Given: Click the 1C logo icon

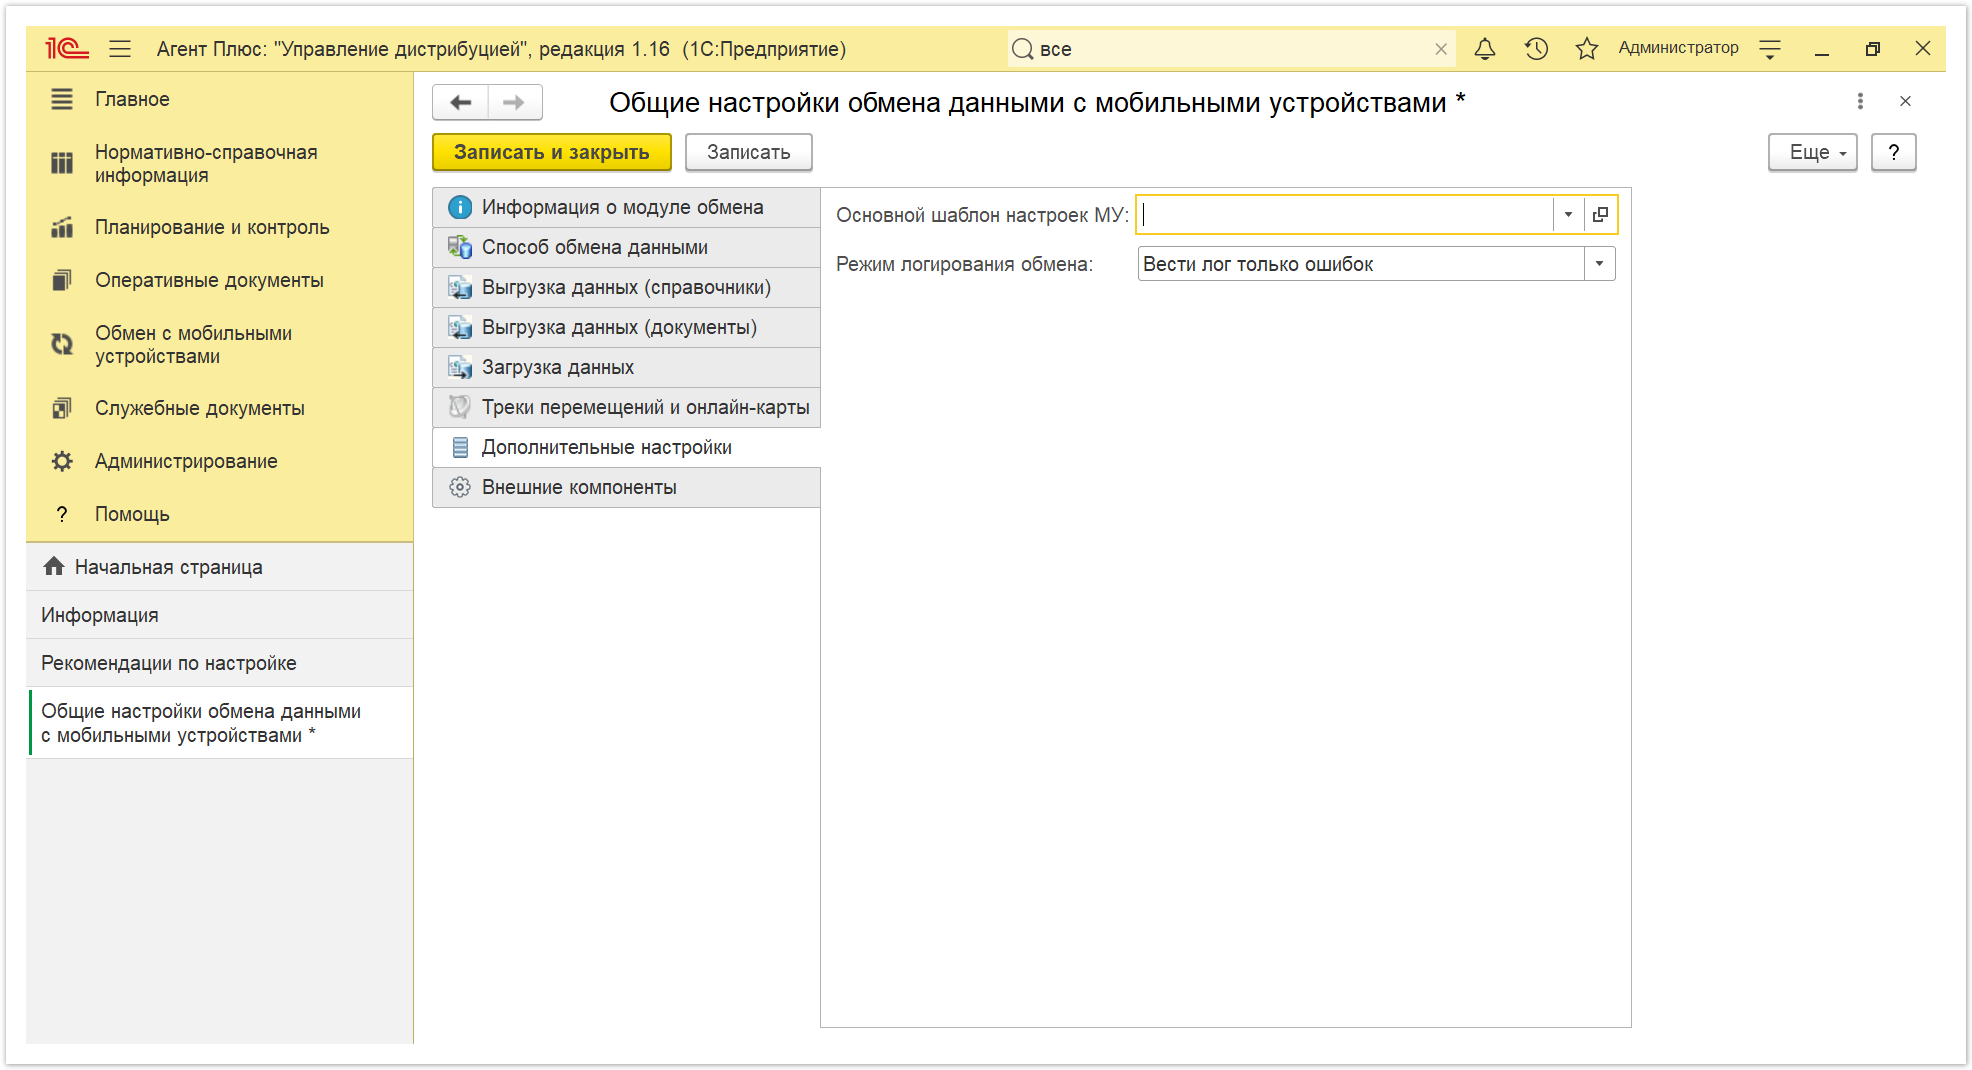Looking at the screenshot, I should (x=67, y=48).
